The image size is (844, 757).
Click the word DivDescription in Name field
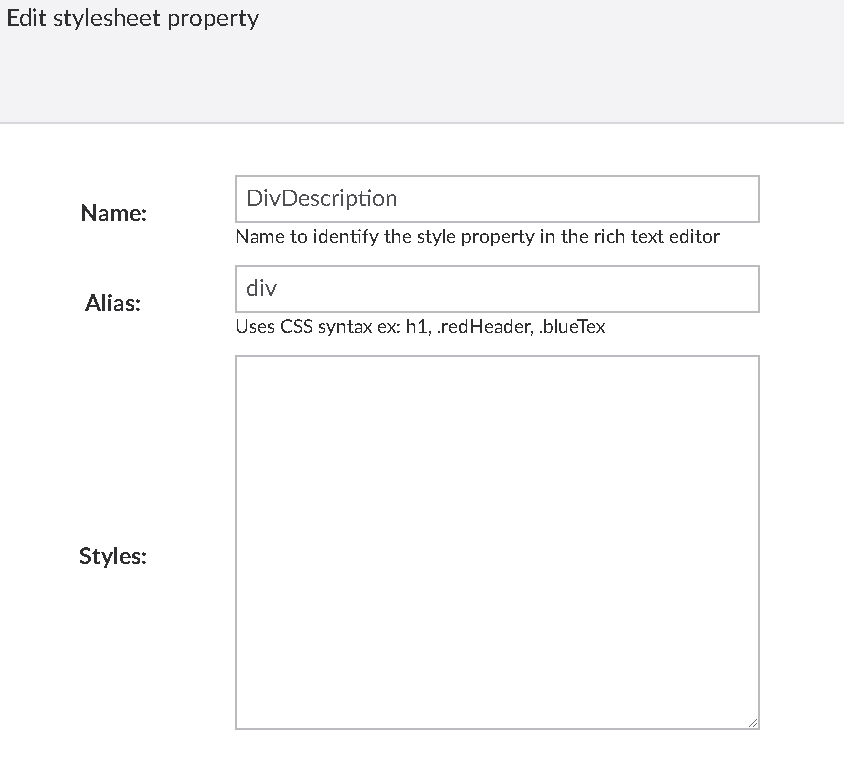[x=322, y=199]
